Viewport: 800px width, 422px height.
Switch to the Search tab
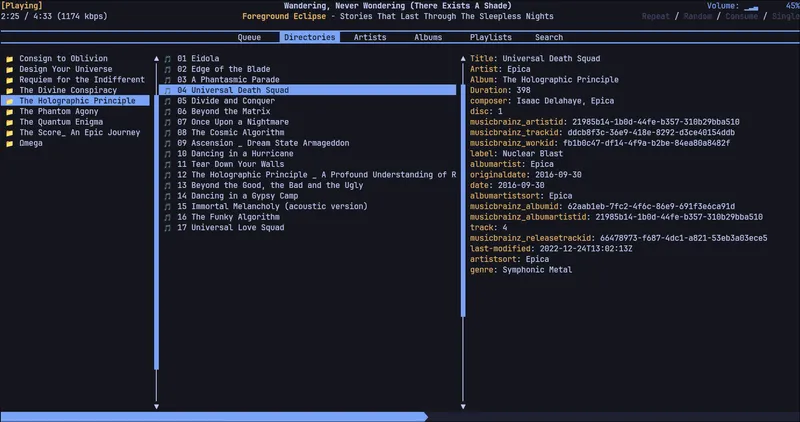tap(549, 37)
